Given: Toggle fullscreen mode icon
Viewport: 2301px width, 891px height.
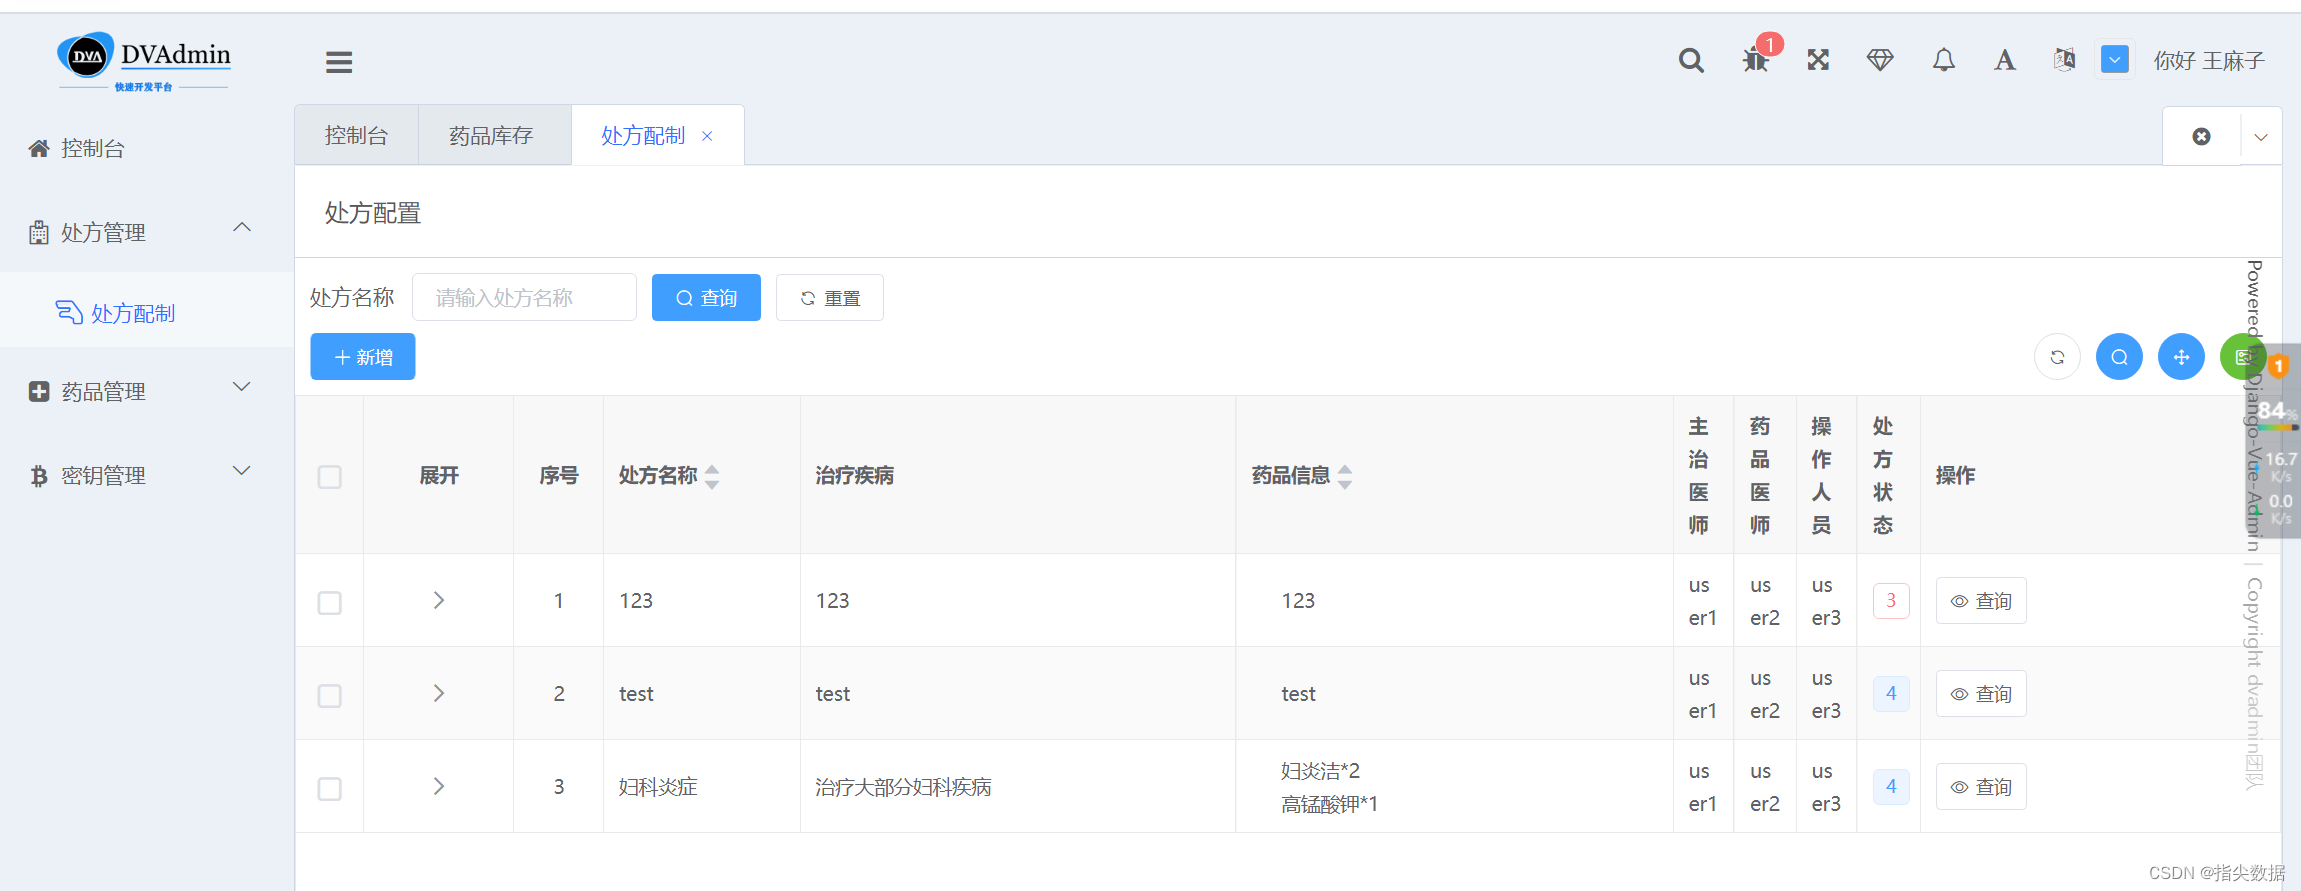Looking at the screenshot, I should click(x=1818, y=60).
